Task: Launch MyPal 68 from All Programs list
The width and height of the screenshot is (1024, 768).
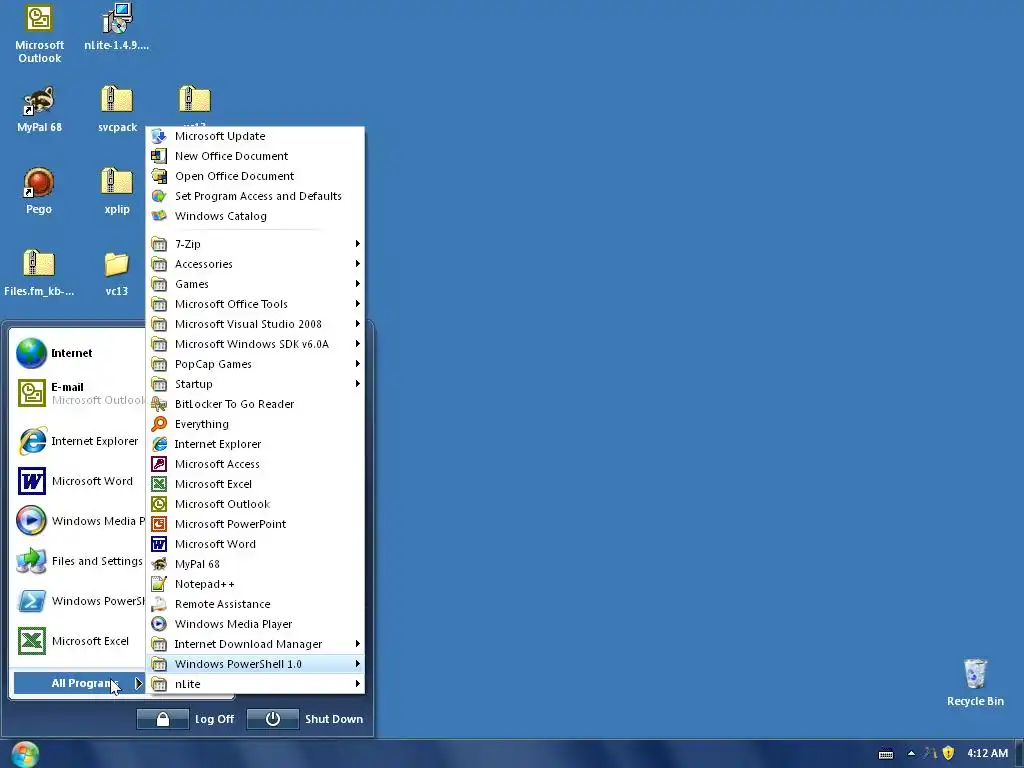Action: (255, 564)
